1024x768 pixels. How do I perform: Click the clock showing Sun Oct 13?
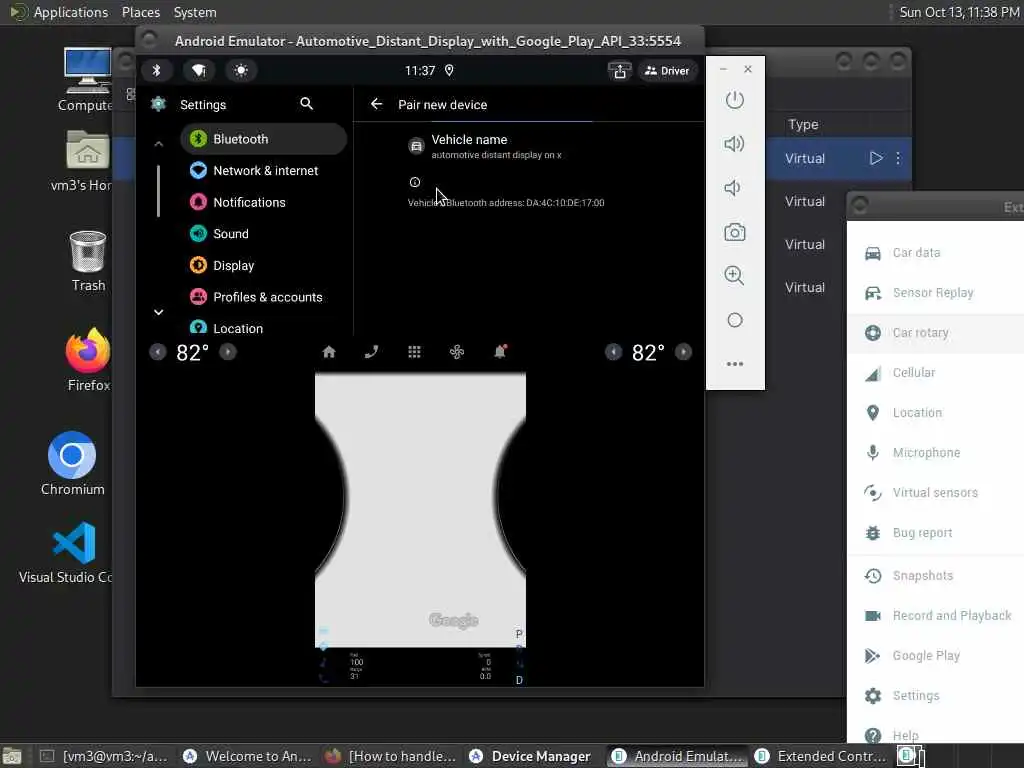pyautogui.click(x=957, y=12)
